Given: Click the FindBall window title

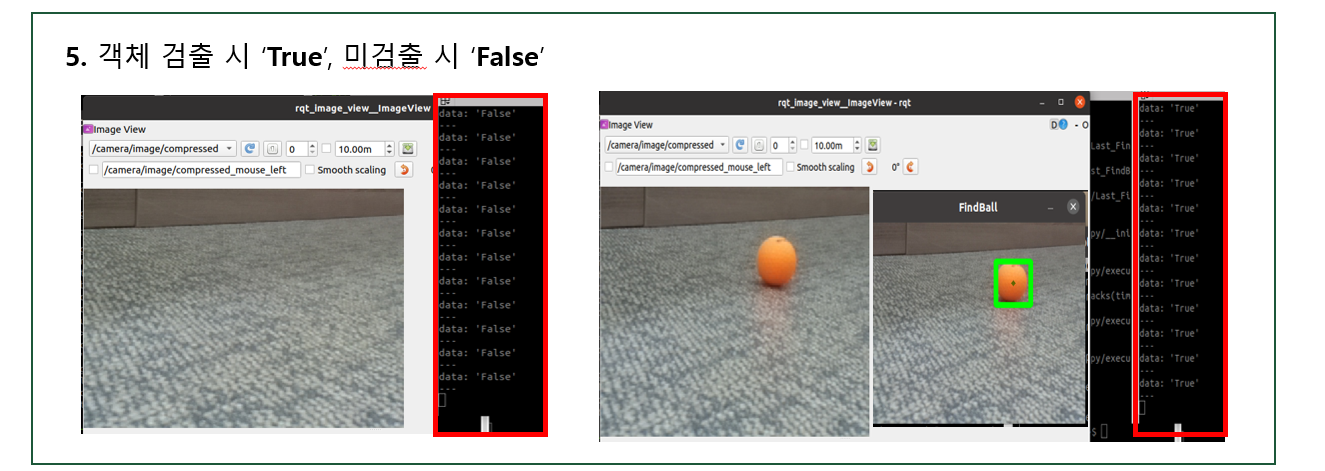Looking at the screenshot, I should click(977, 207).
